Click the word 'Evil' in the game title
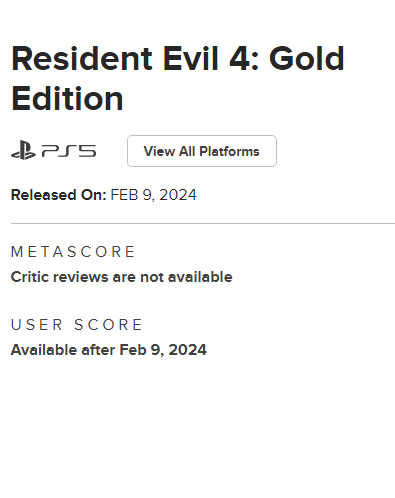This screenshot has height=498, width=395. click(191, 59)
